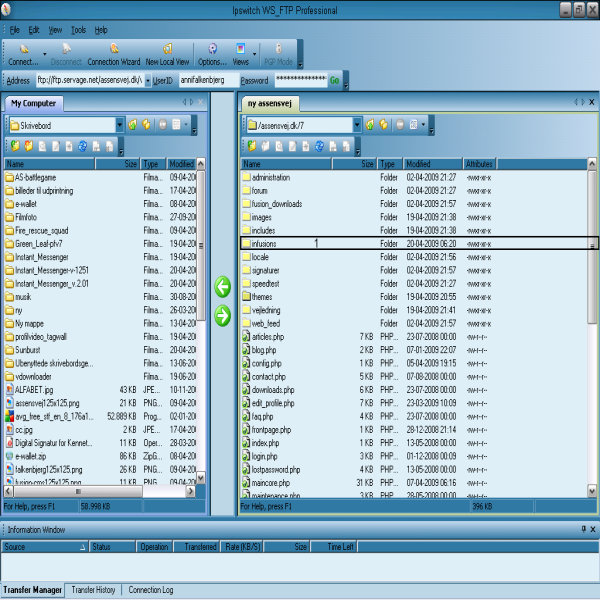
Task: Click into the Address field
Action: (x=90, y=80)
